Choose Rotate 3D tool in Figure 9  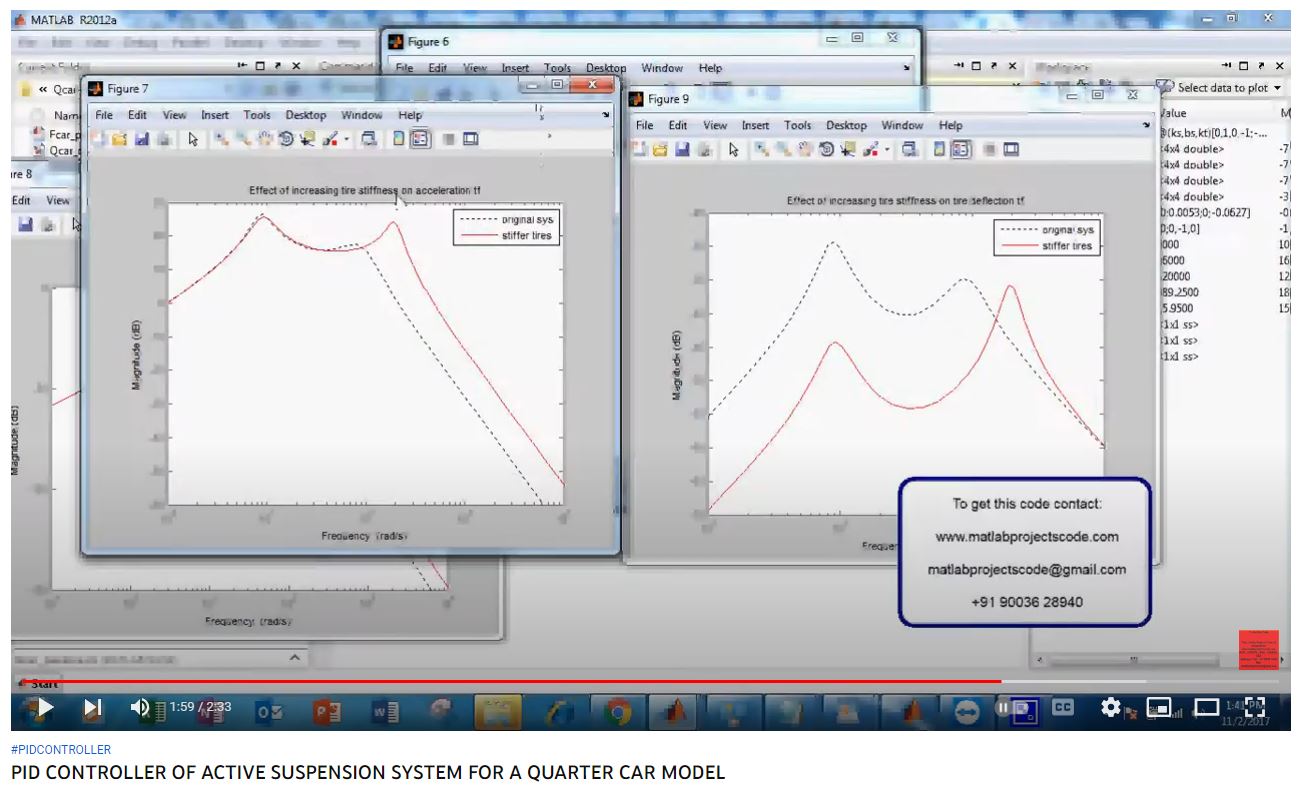827,150
